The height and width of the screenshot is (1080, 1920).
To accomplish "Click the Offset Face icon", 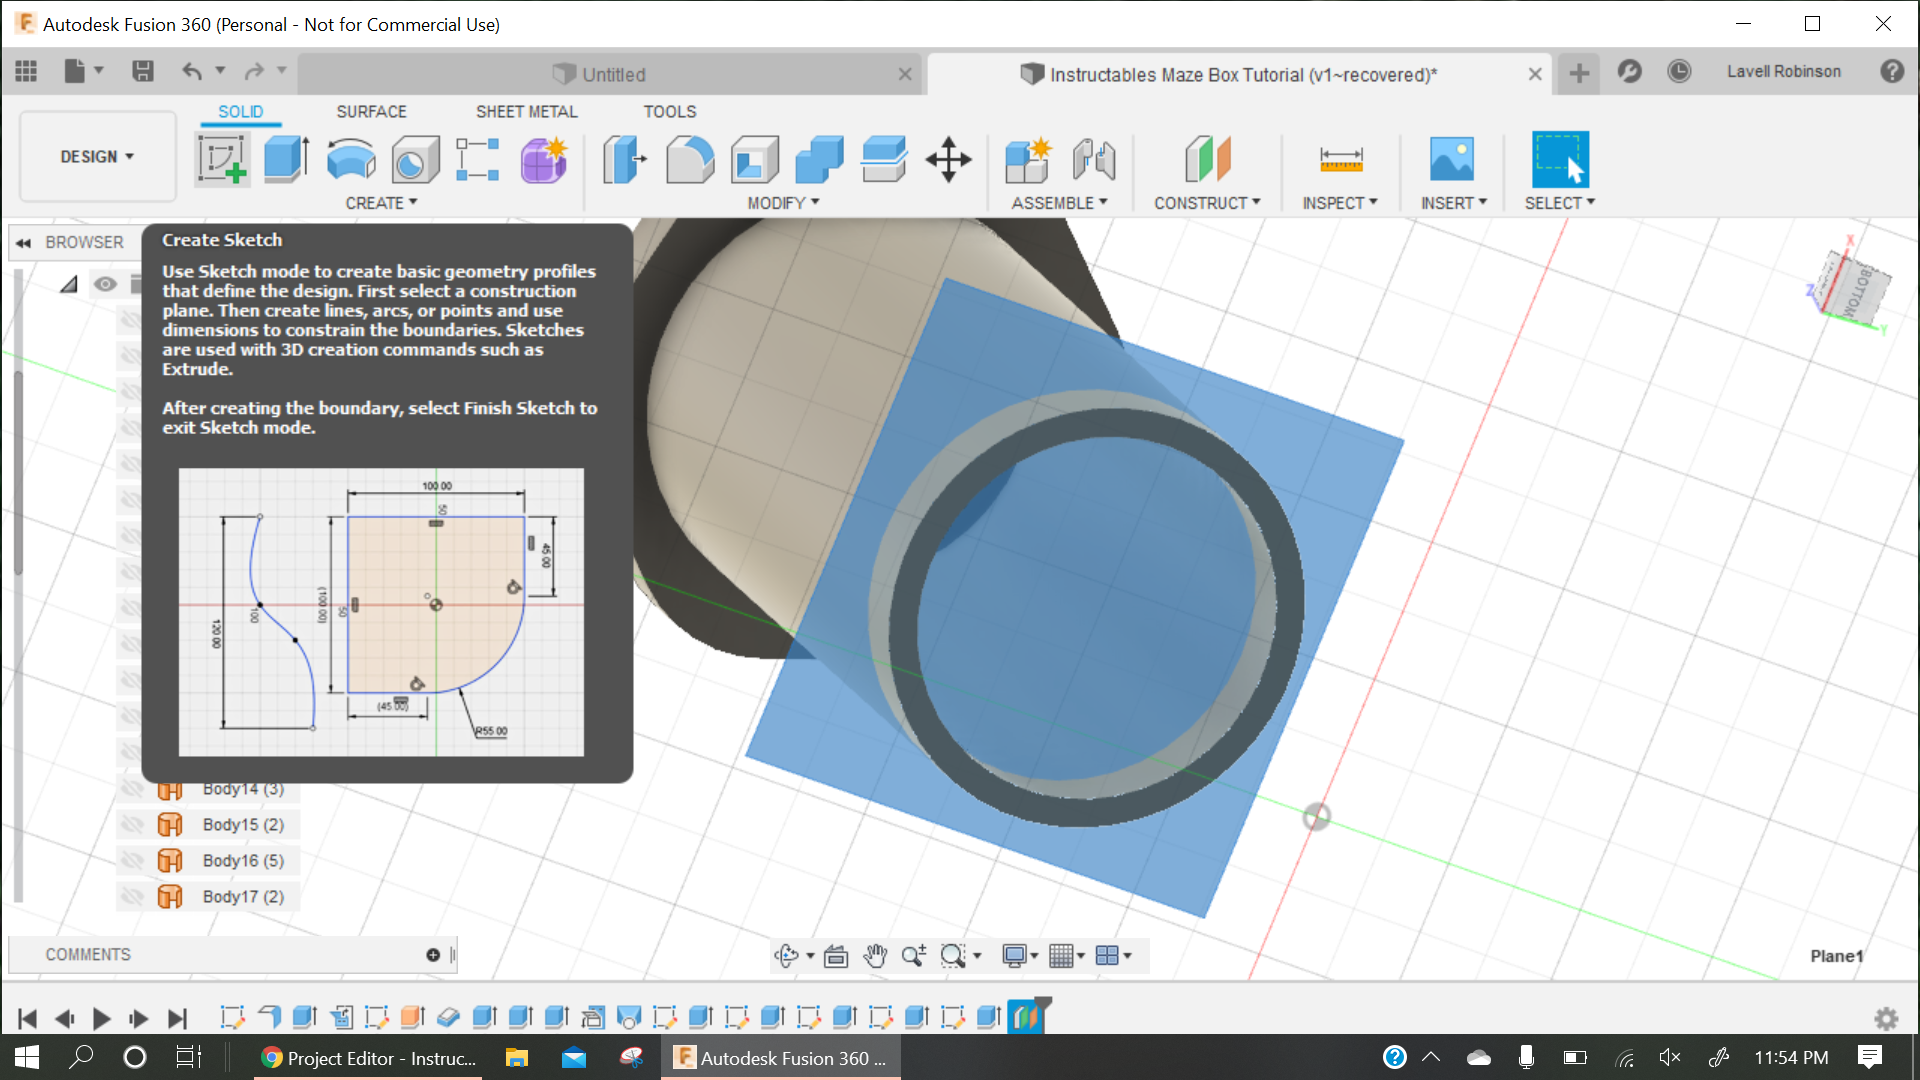I will pyautogui.click(x=884, y=160).
